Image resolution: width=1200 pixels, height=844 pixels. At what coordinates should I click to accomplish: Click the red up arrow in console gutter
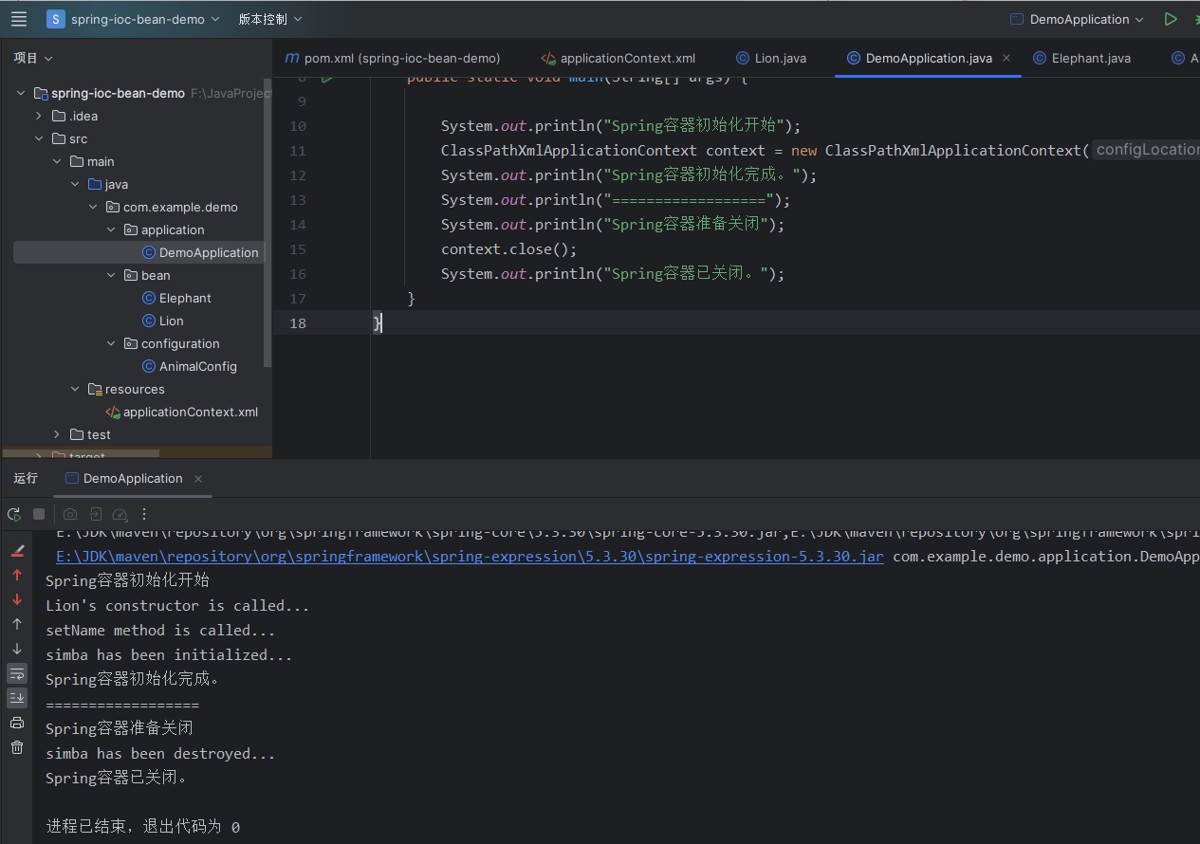tap(17, 575)
